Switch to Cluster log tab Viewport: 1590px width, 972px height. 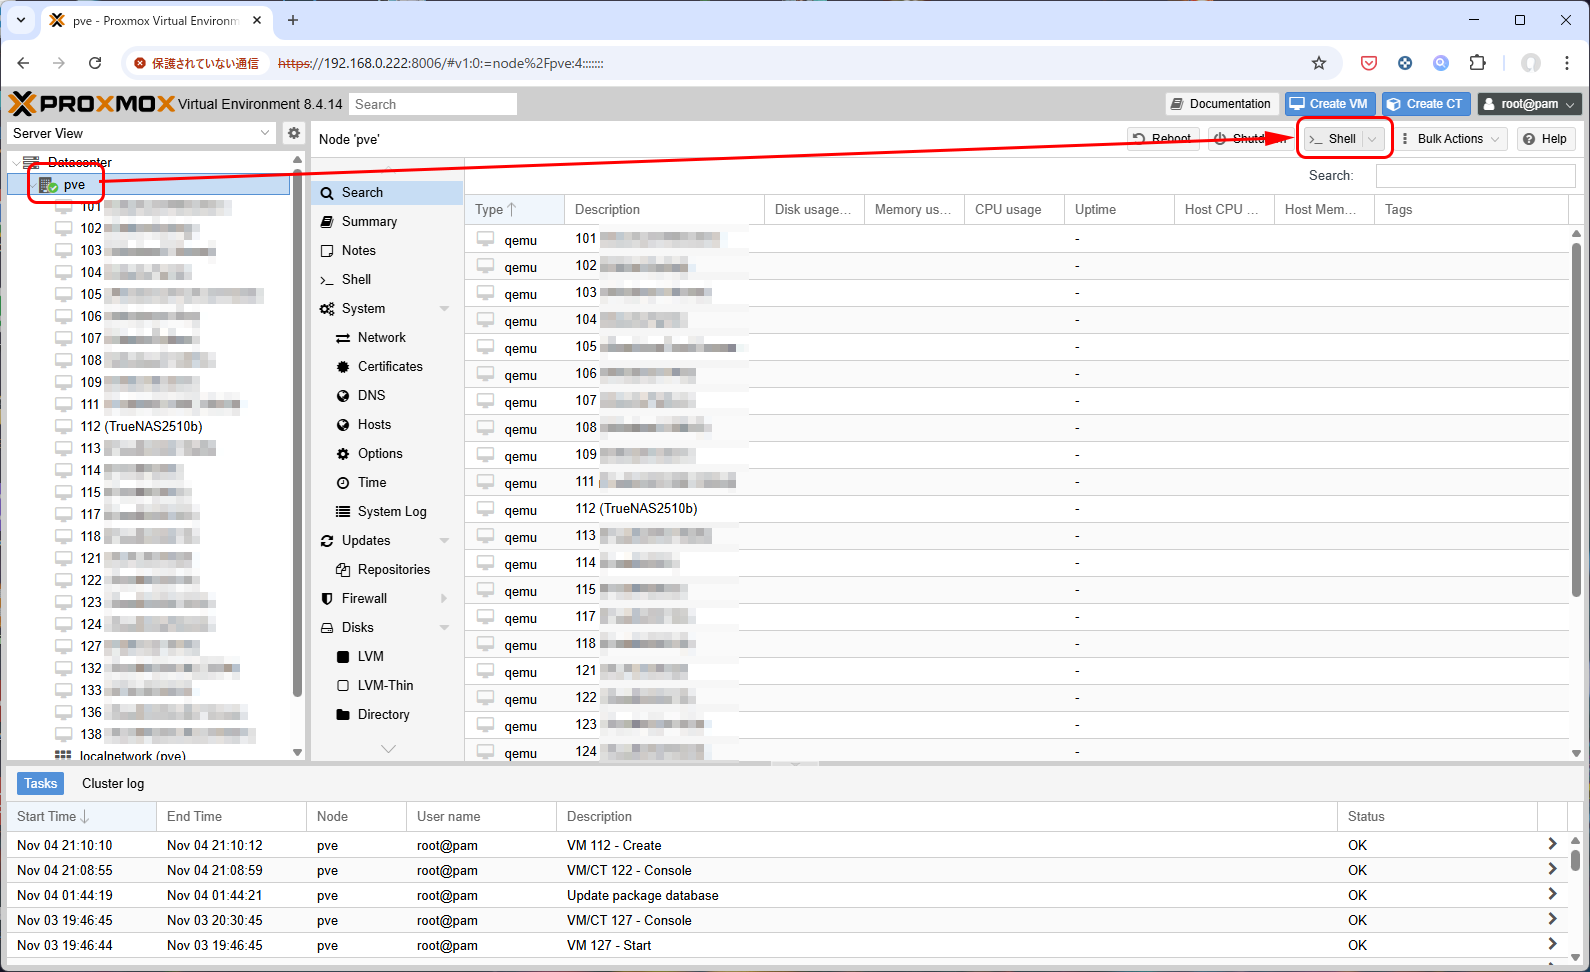(113, 784)
